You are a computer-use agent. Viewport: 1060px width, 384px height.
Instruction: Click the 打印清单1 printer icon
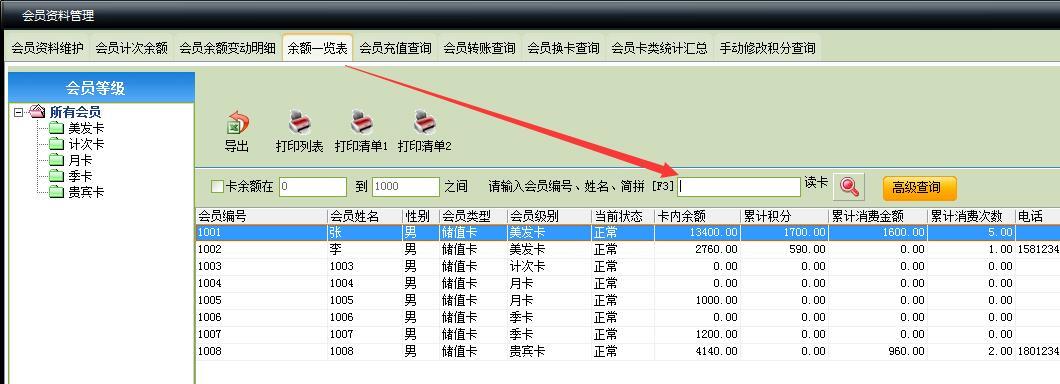coord(362,123)
